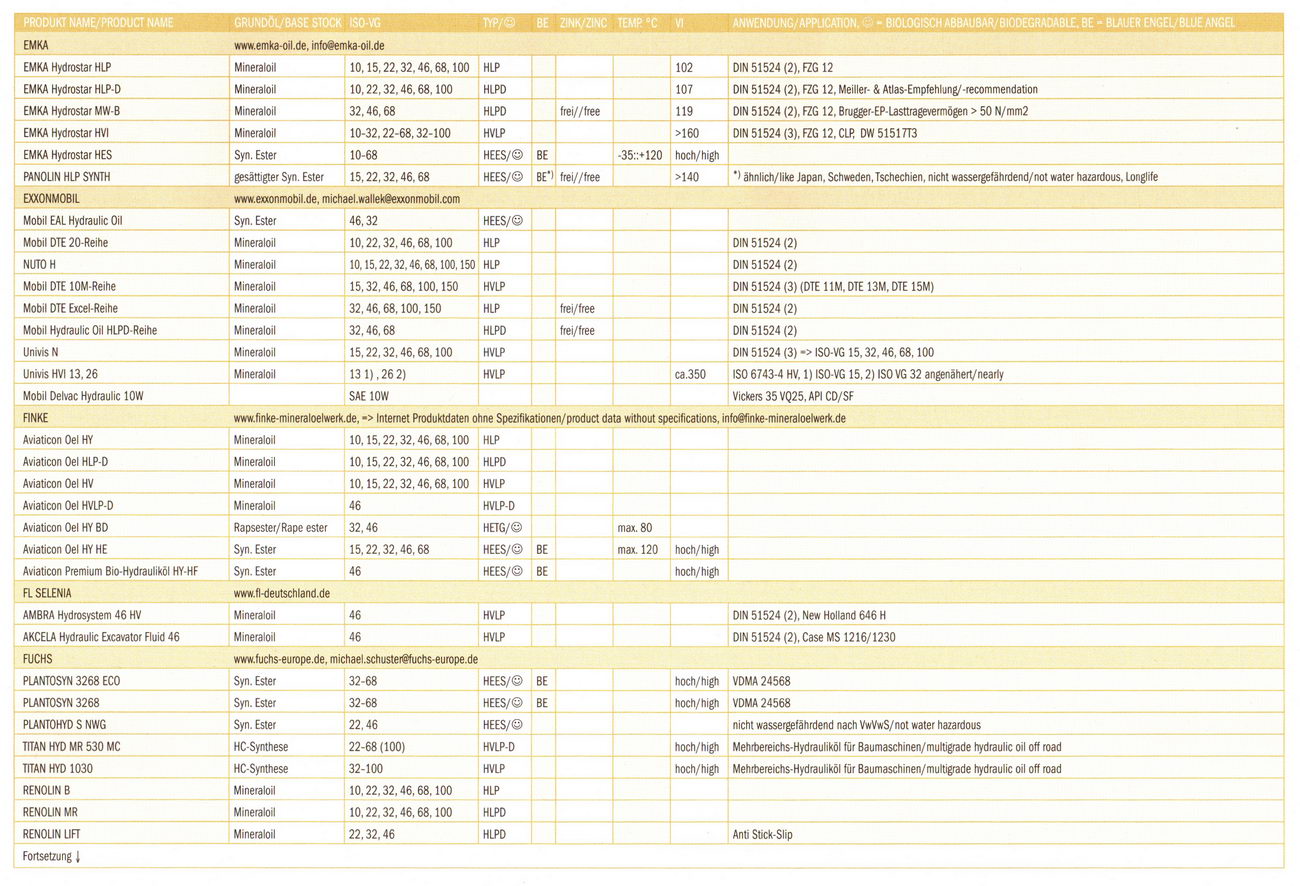
Task: Click the smiley icon in PLANTOSYN 3268 ECO row
Action: click(518, 682)
